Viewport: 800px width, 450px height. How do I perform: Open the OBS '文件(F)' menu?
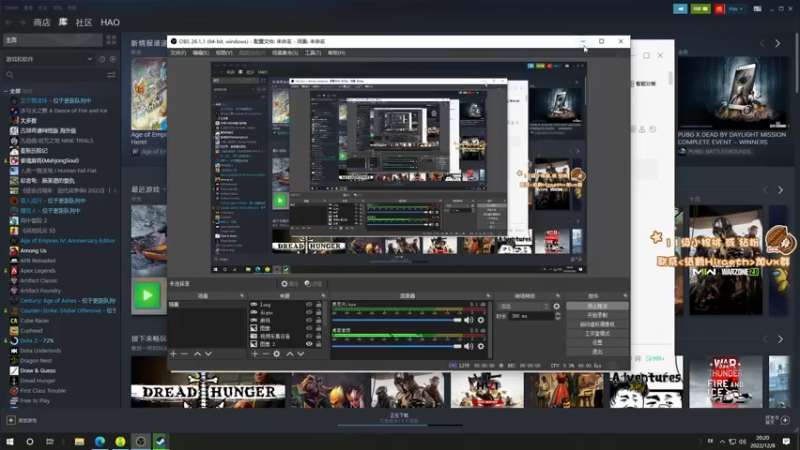[178, 53]
